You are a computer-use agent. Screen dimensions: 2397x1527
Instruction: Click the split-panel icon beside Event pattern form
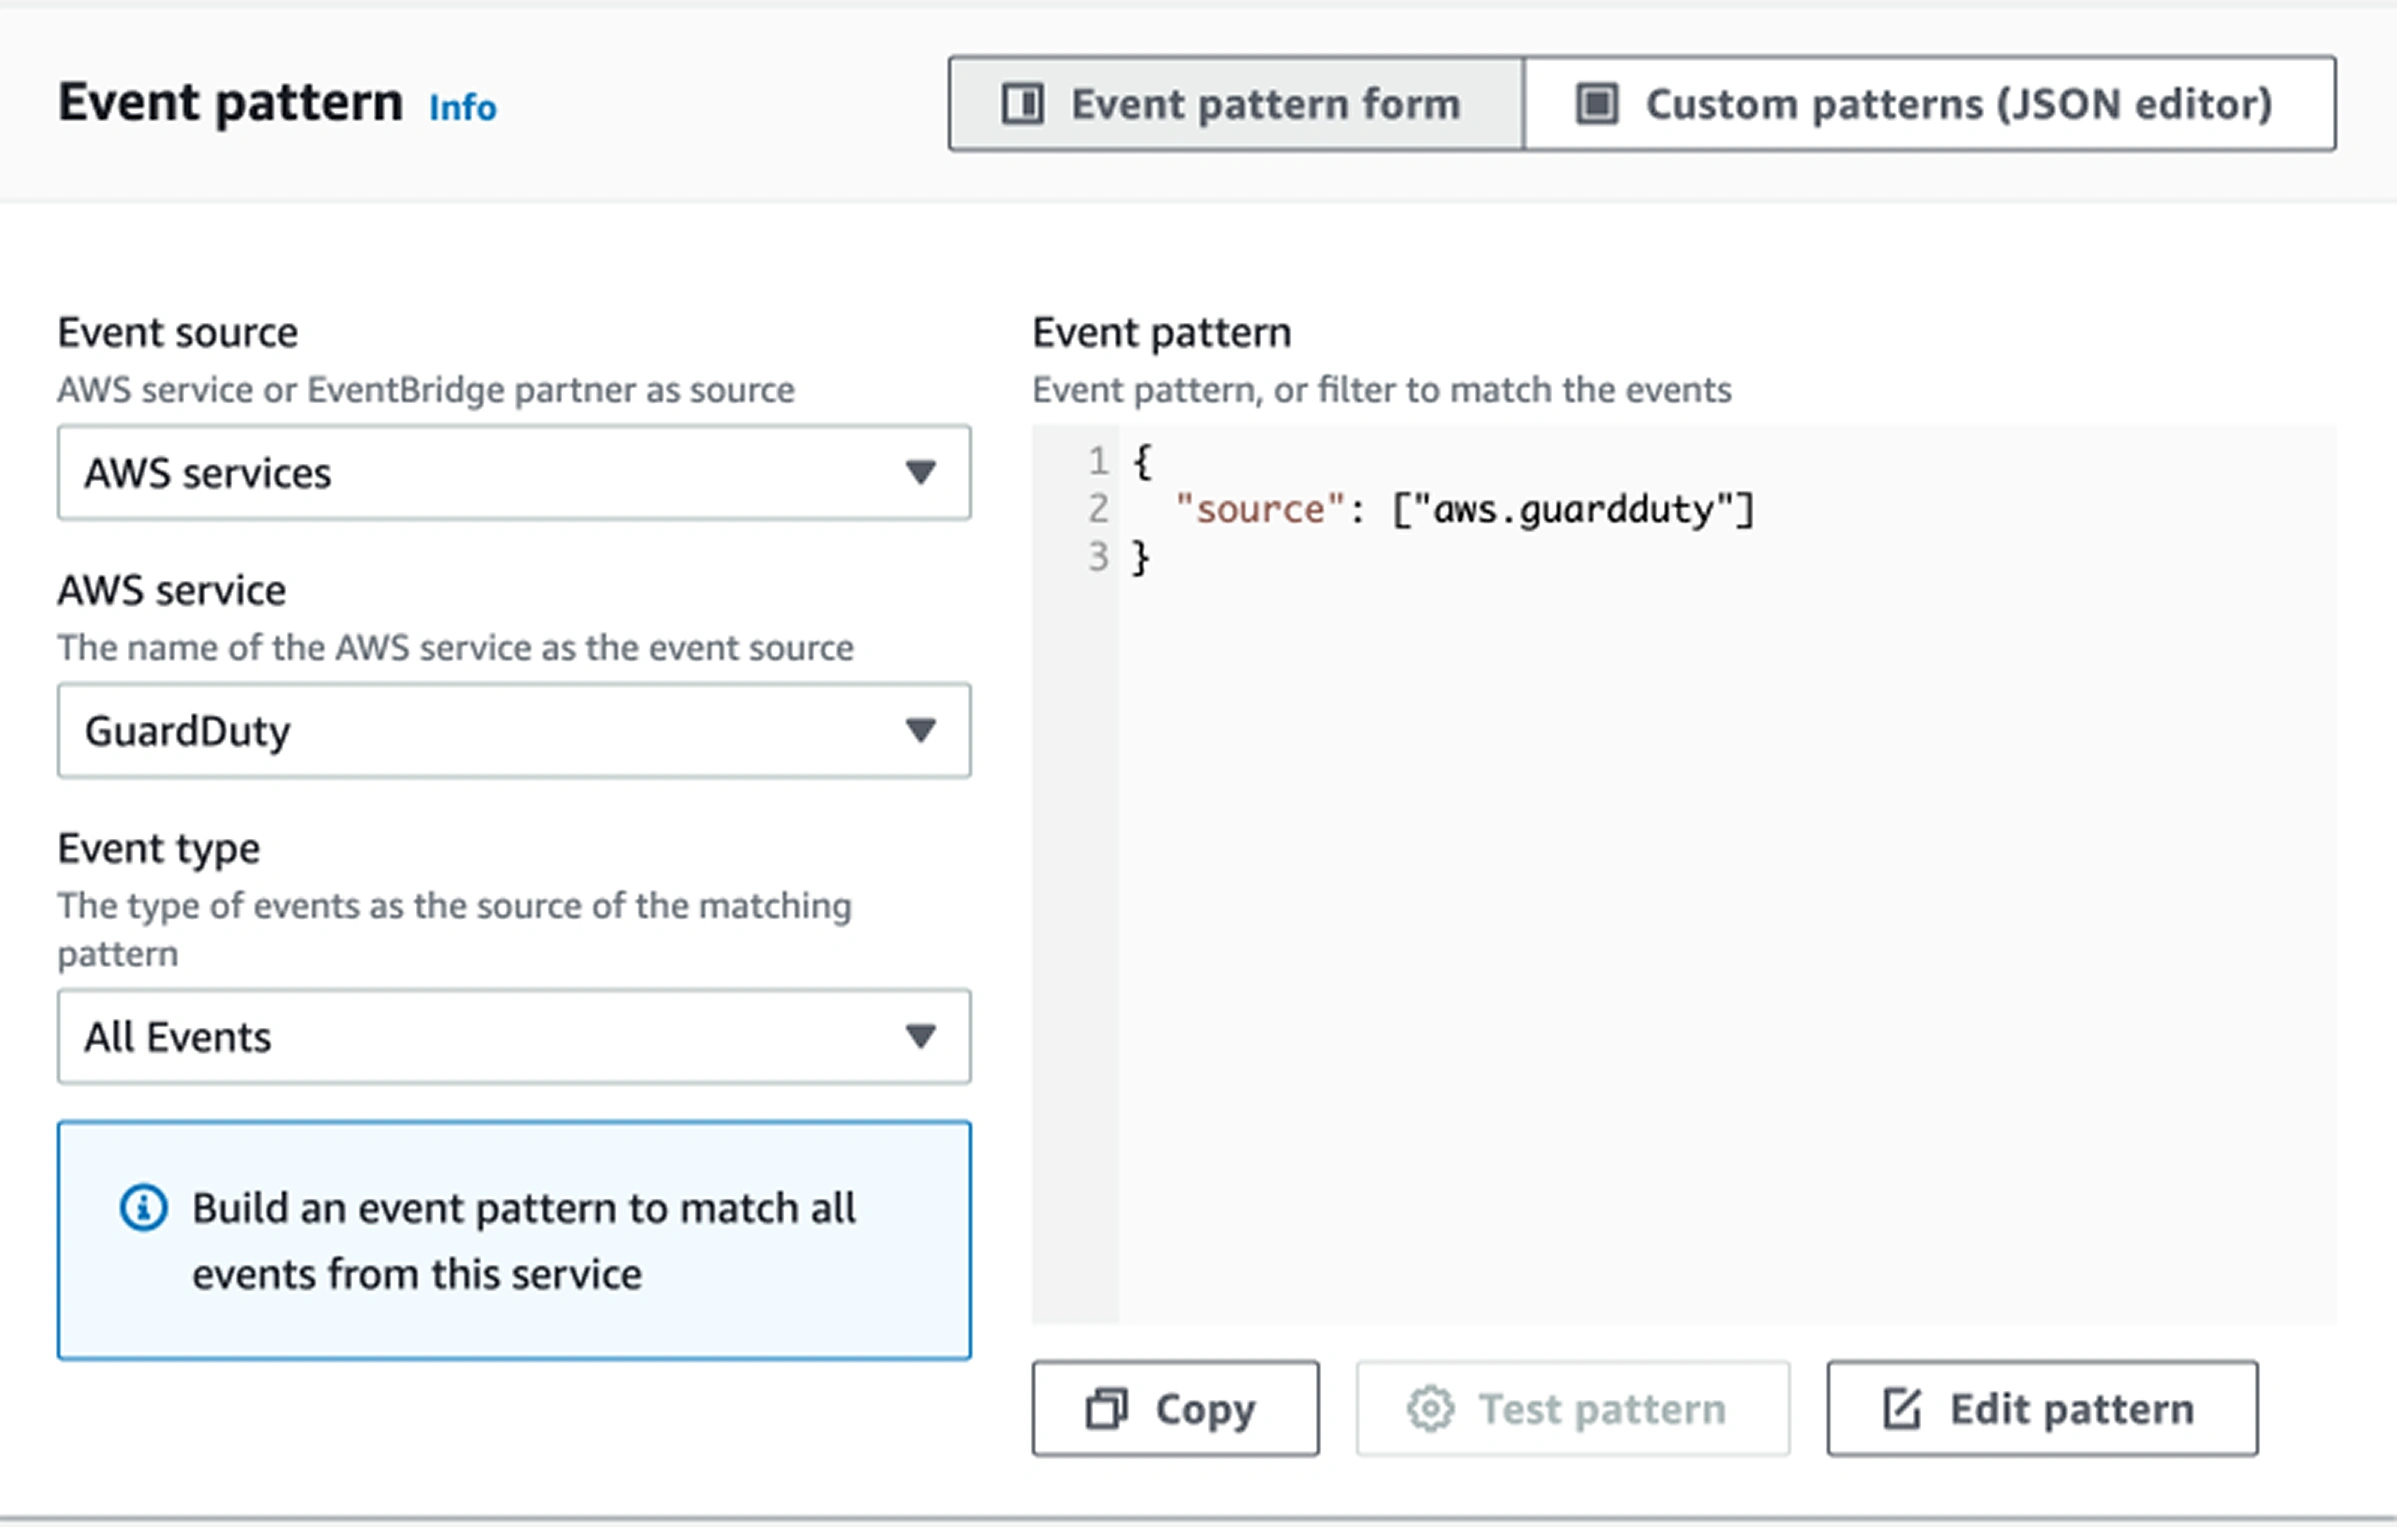(1022, 104)
